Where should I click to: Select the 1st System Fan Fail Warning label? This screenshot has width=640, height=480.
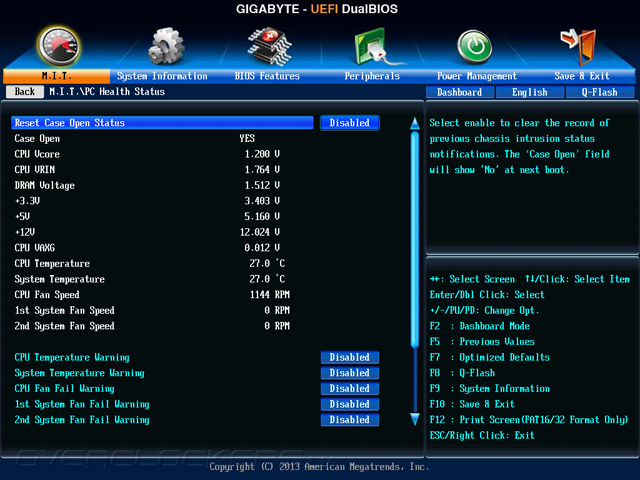click(82, 404)
